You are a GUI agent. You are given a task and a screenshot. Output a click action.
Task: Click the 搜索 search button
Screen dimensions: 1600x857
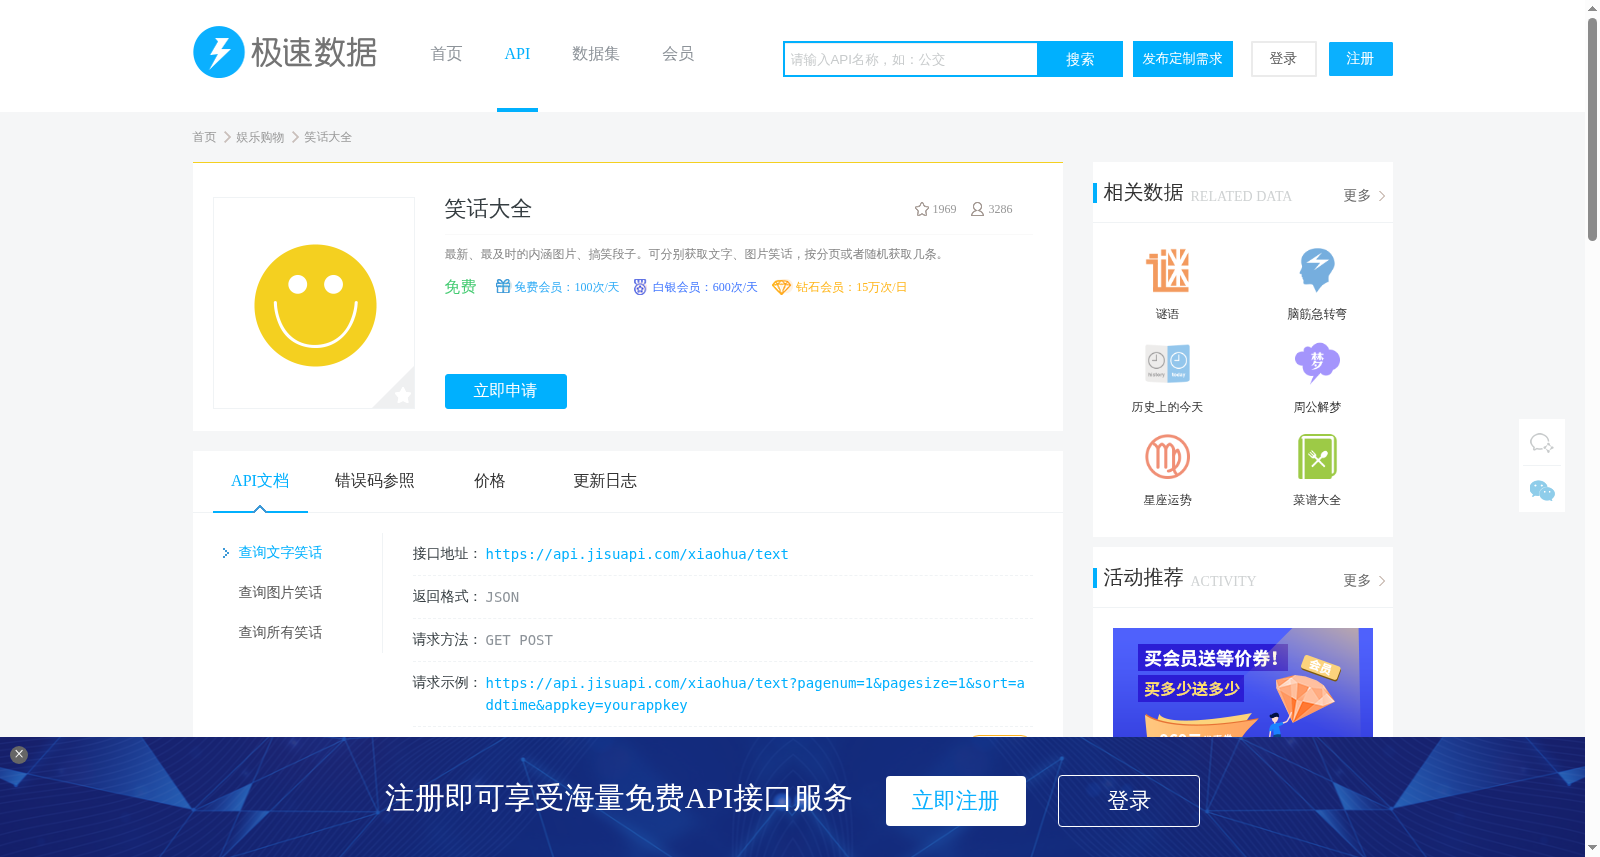point(1080,59)
